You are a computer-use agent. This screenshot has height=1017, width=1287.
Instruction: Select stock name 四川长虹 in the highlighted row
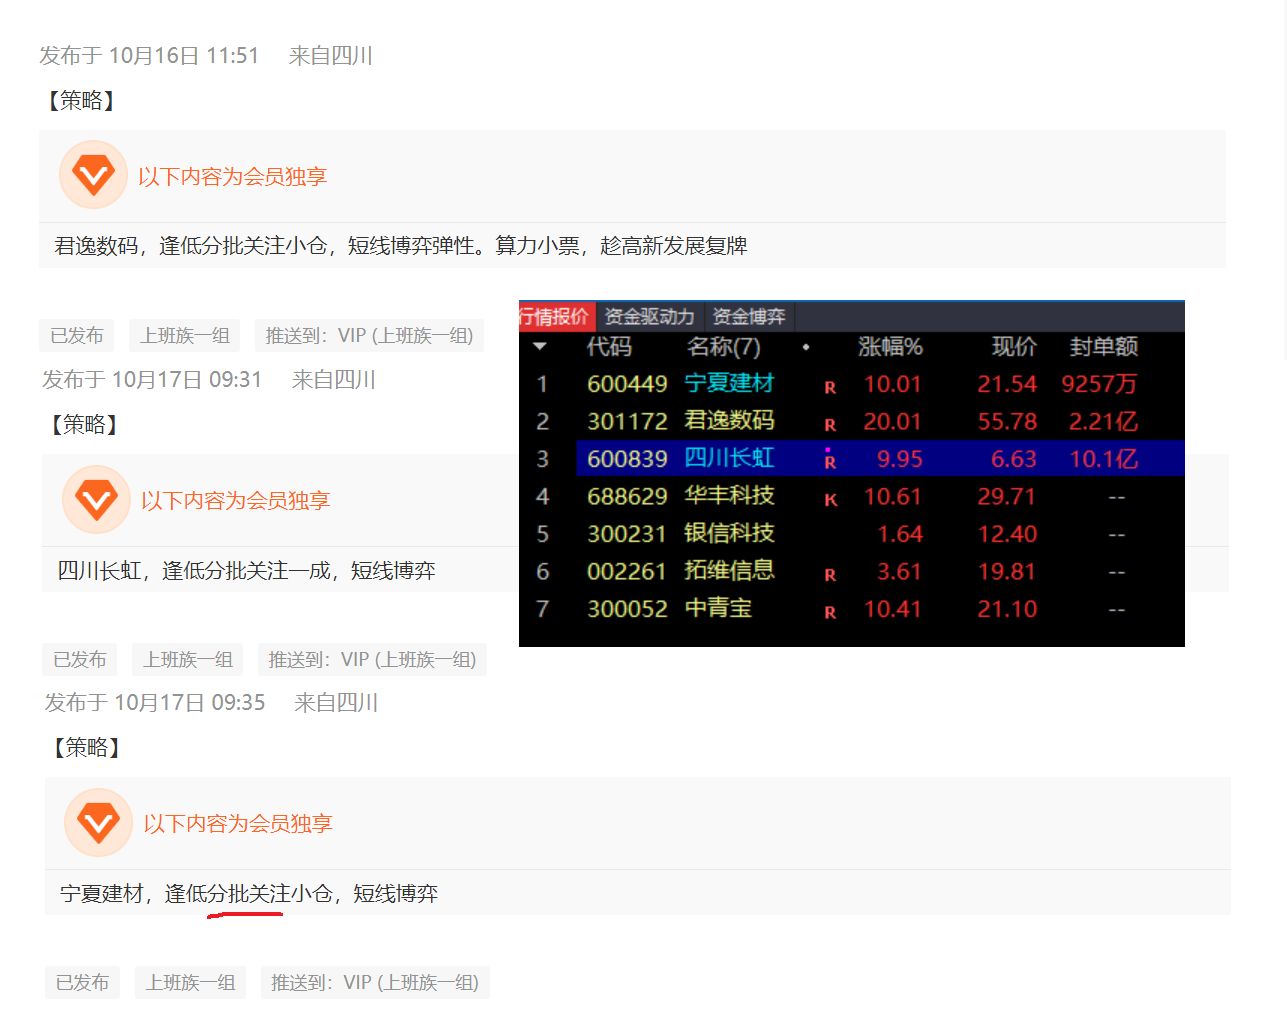click(x=729, y=459)
